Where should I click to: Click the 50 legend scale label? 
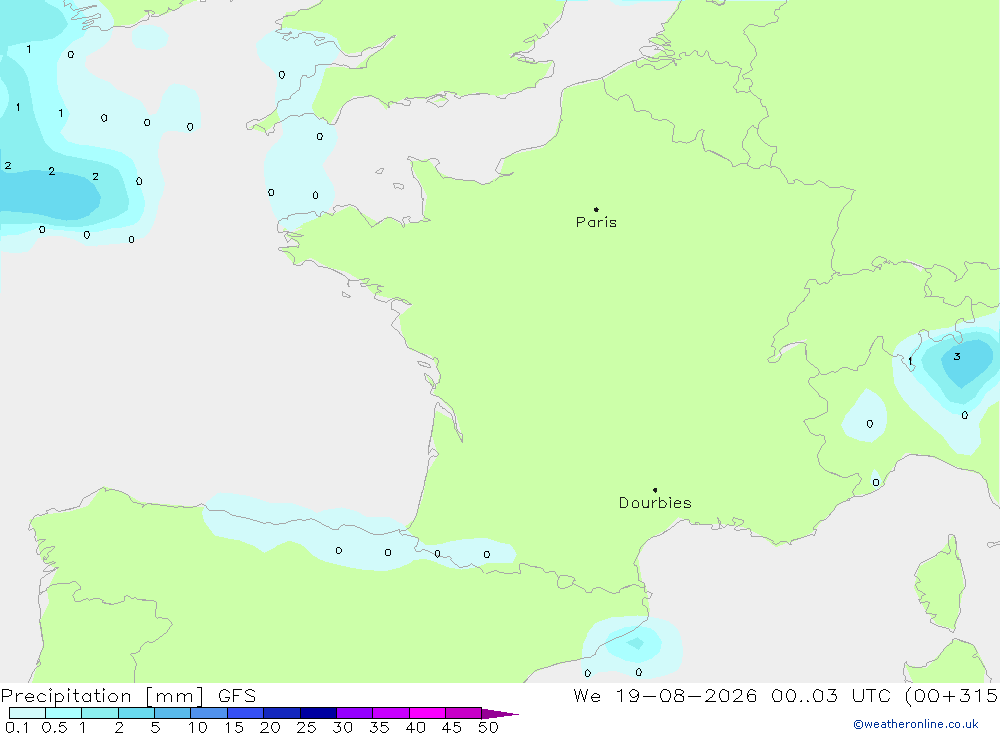point(488,727)
